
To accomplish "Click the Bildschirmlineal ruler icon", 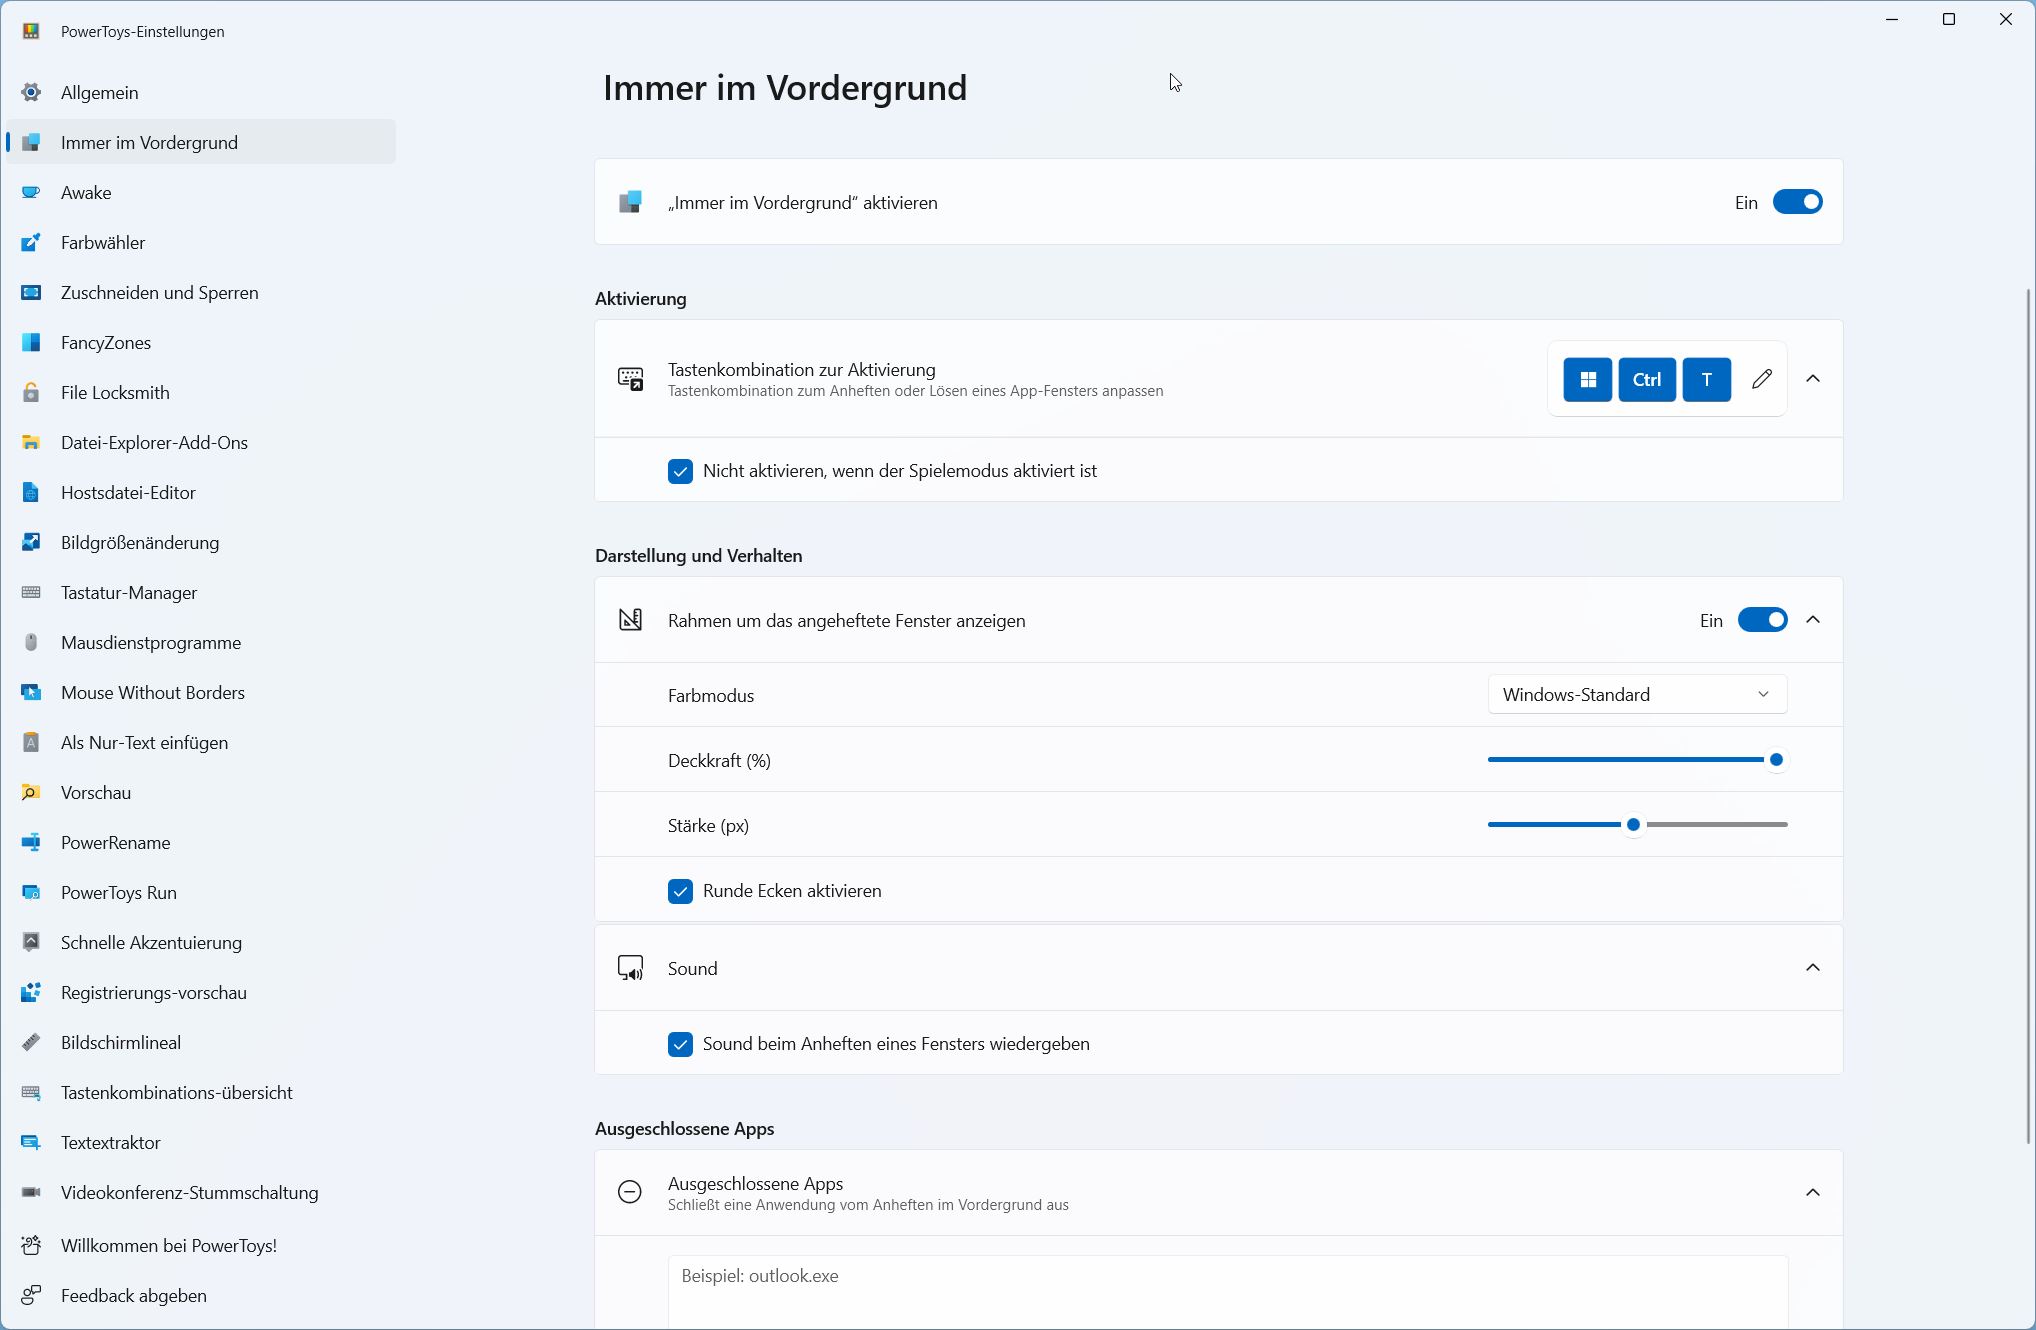I will pos(31,1043).
